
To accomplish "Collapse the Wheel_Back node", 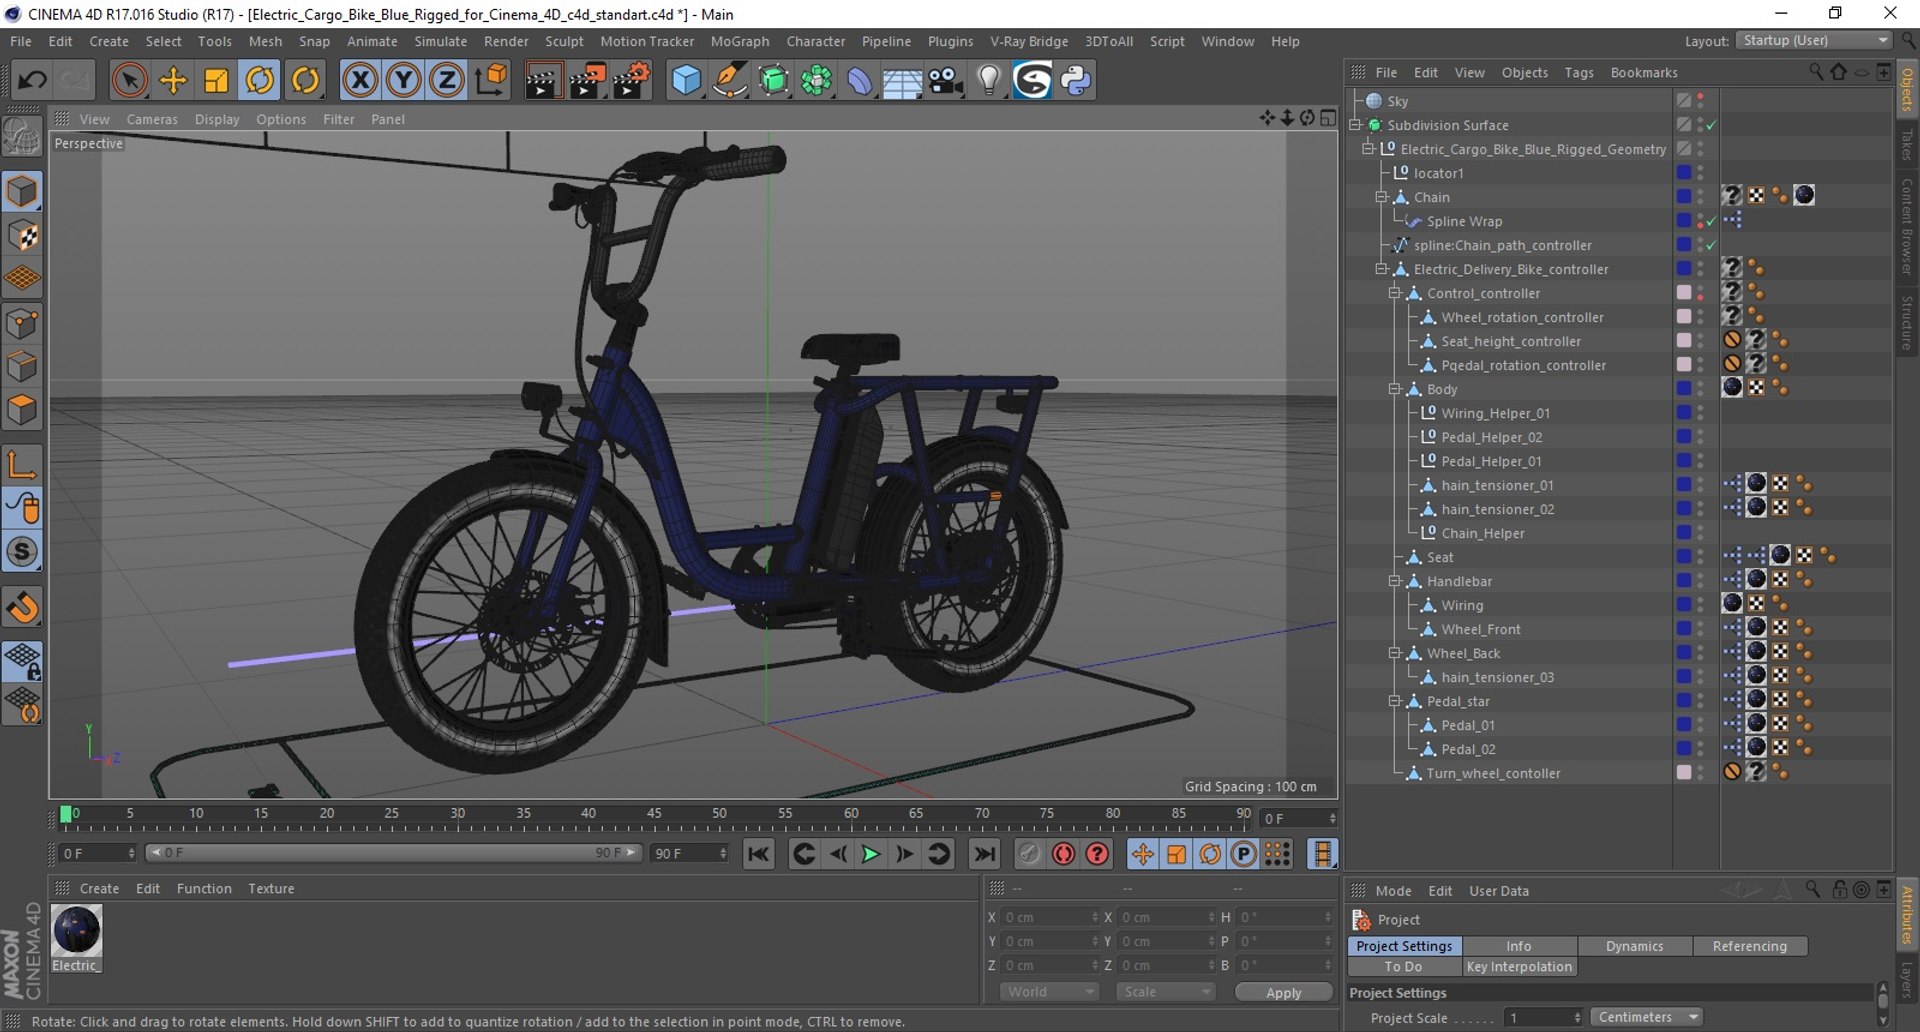I will tap(1395, 653).
